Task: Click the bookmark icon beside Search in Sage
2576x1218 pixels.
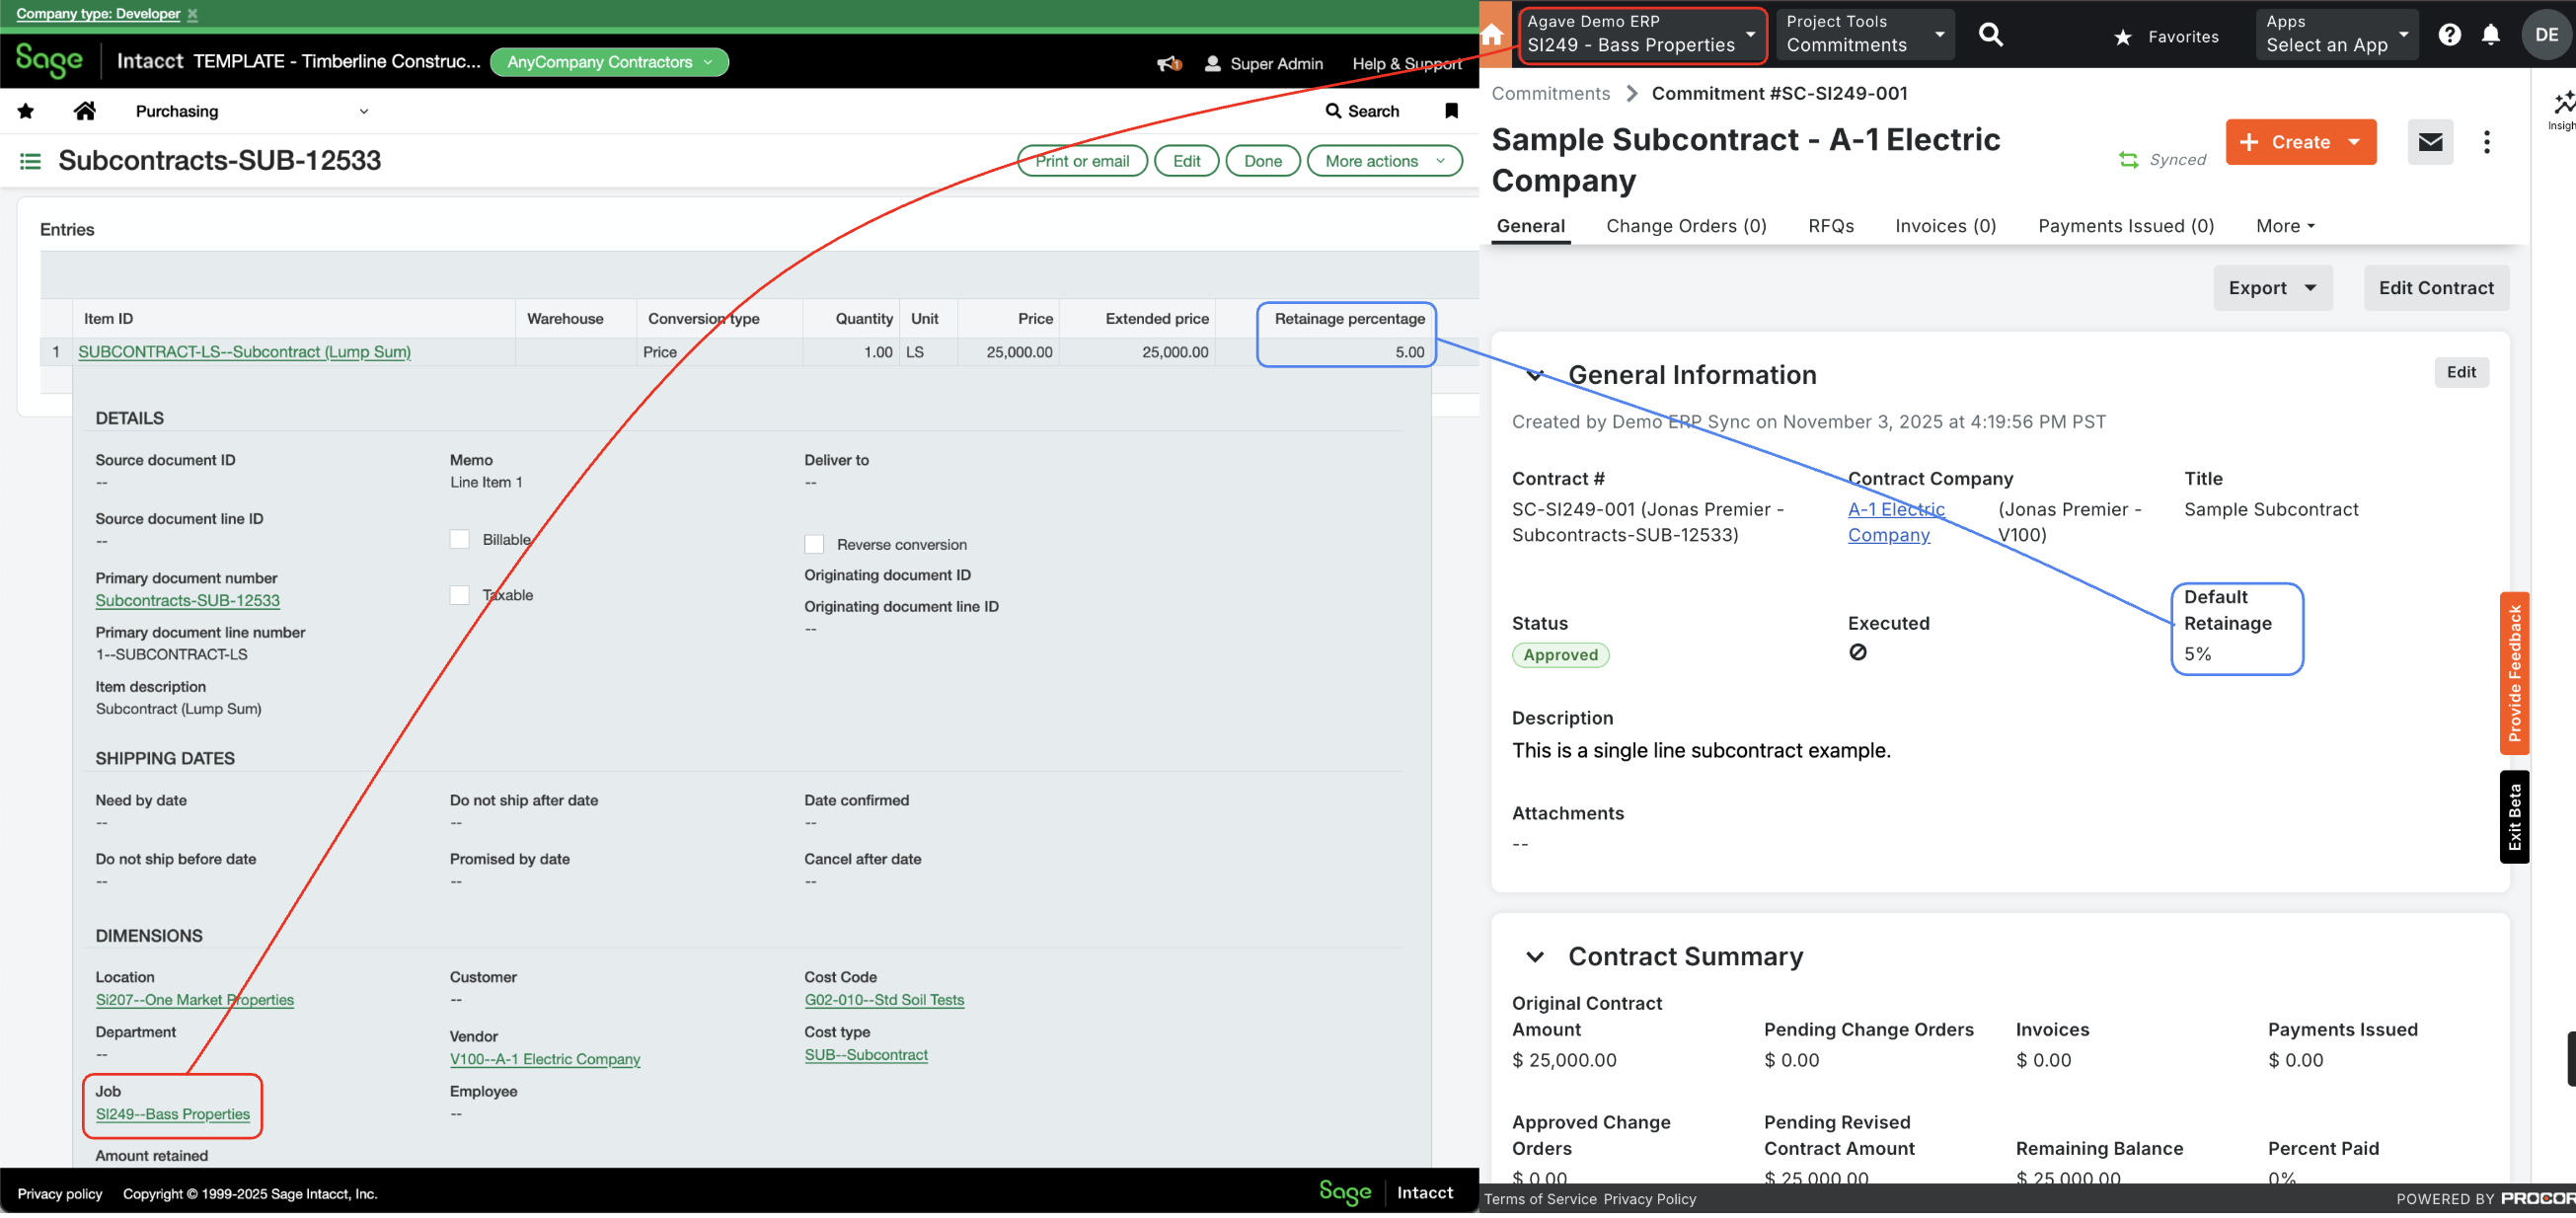Action: [x=1451, y=110]
